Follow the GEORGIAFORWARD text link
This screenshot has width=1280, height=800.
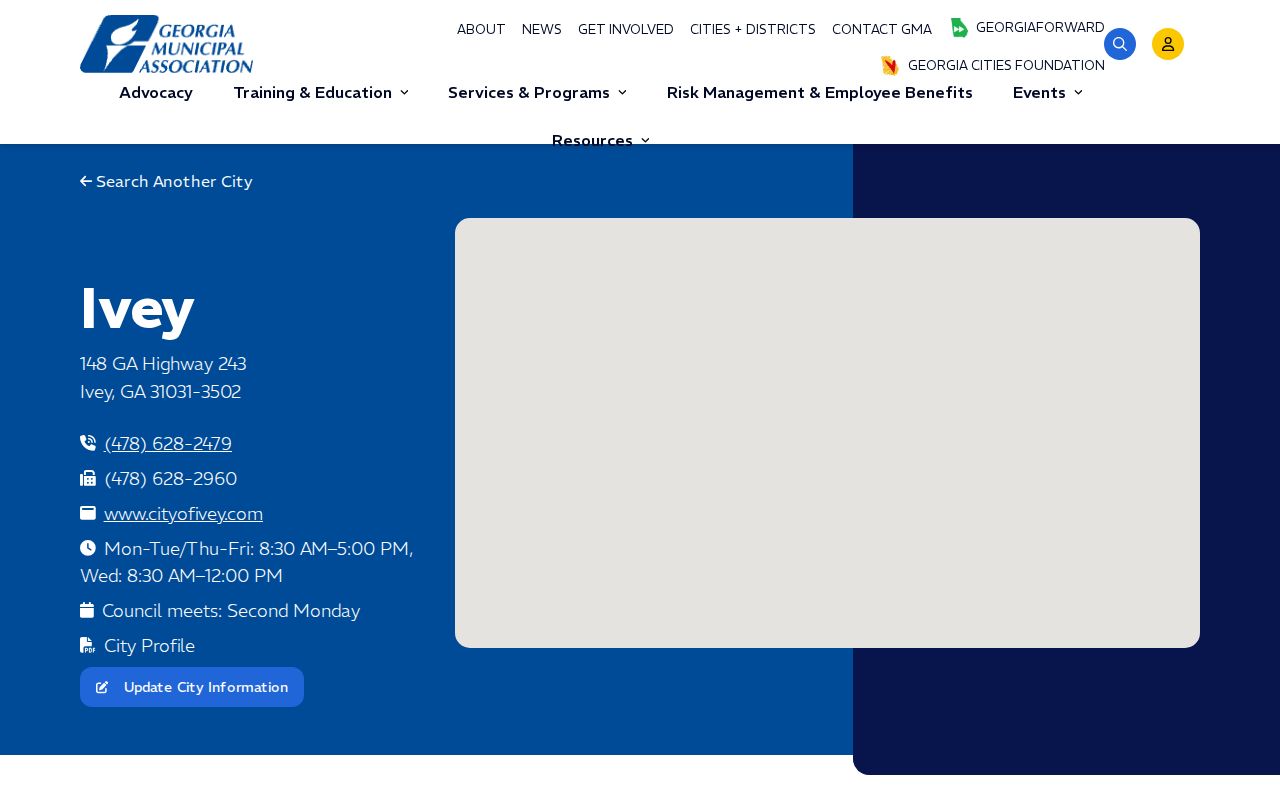pos(1040,28)
